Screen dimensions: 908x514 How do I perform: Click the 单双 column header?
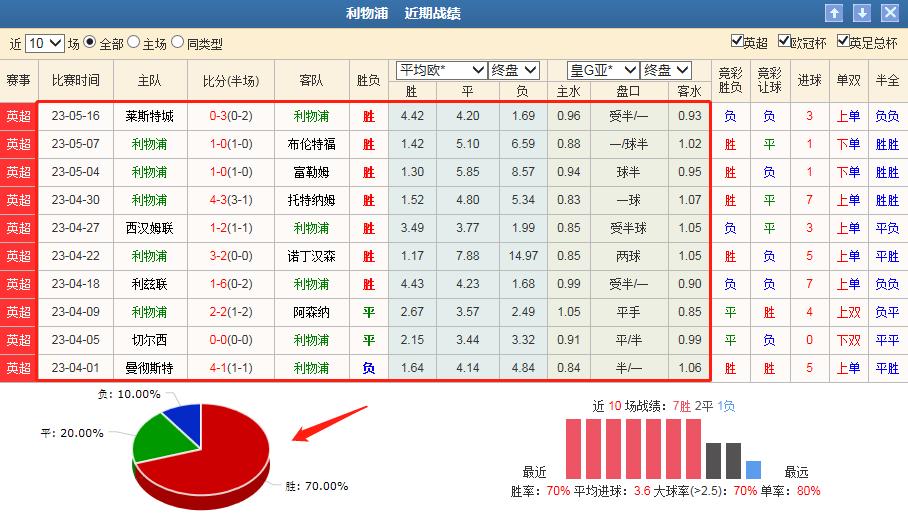(848, 80)
